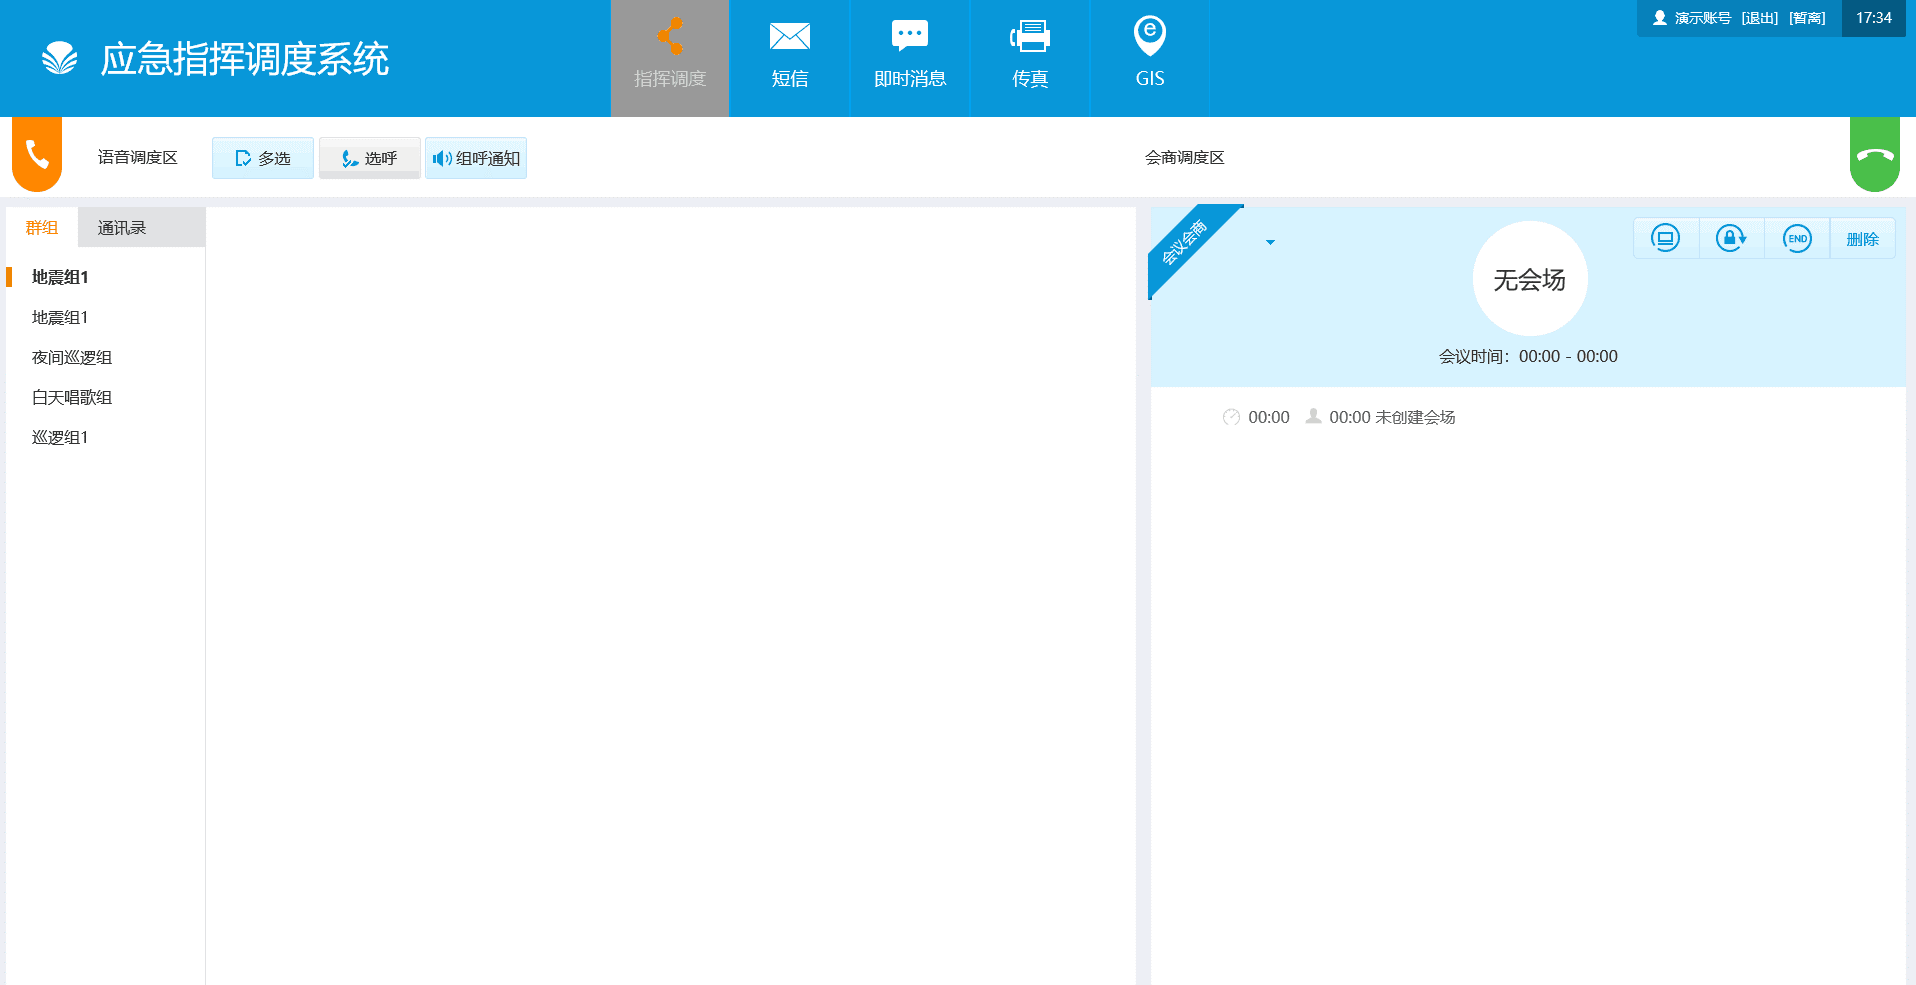Click the conference screen display icon
This screenshot has width=1916, height=985.
point(1665,239)
